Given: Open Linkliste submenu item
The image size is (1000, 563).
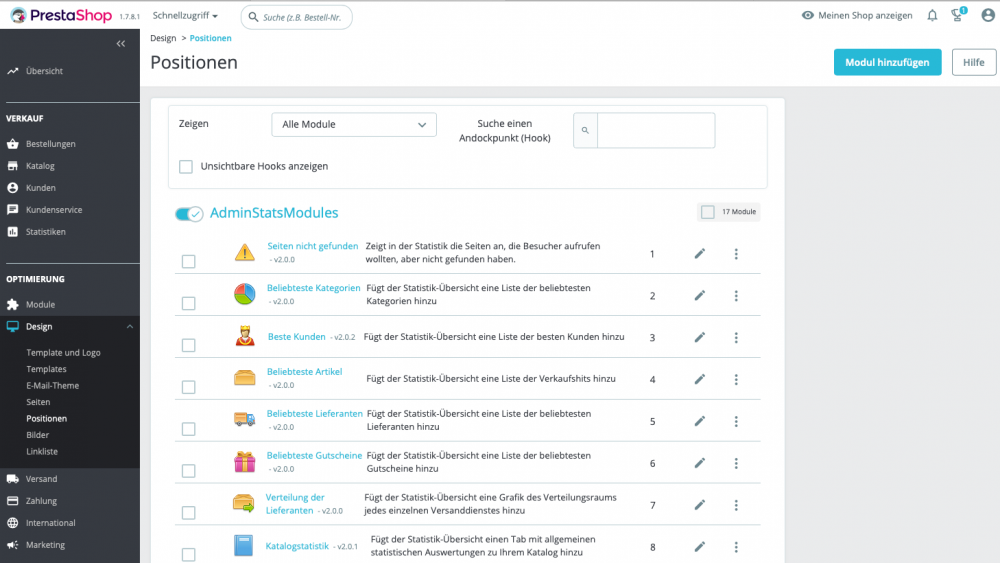Looking at the screenshot, I should coord(42,451).
